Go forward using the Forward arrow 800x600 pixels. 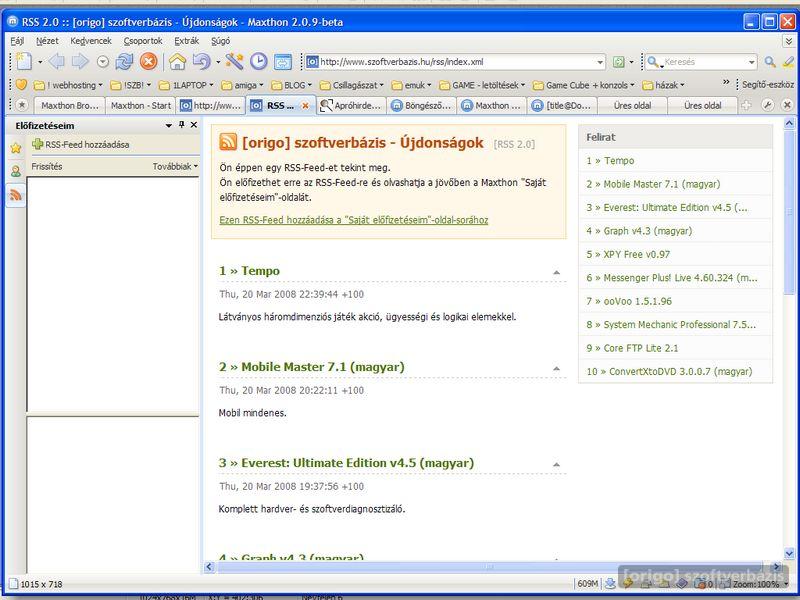coord(80,62)
